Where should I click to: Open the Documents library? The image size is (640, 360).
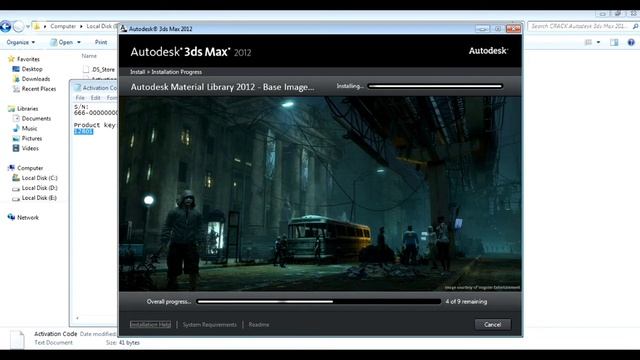coord(36,118)
